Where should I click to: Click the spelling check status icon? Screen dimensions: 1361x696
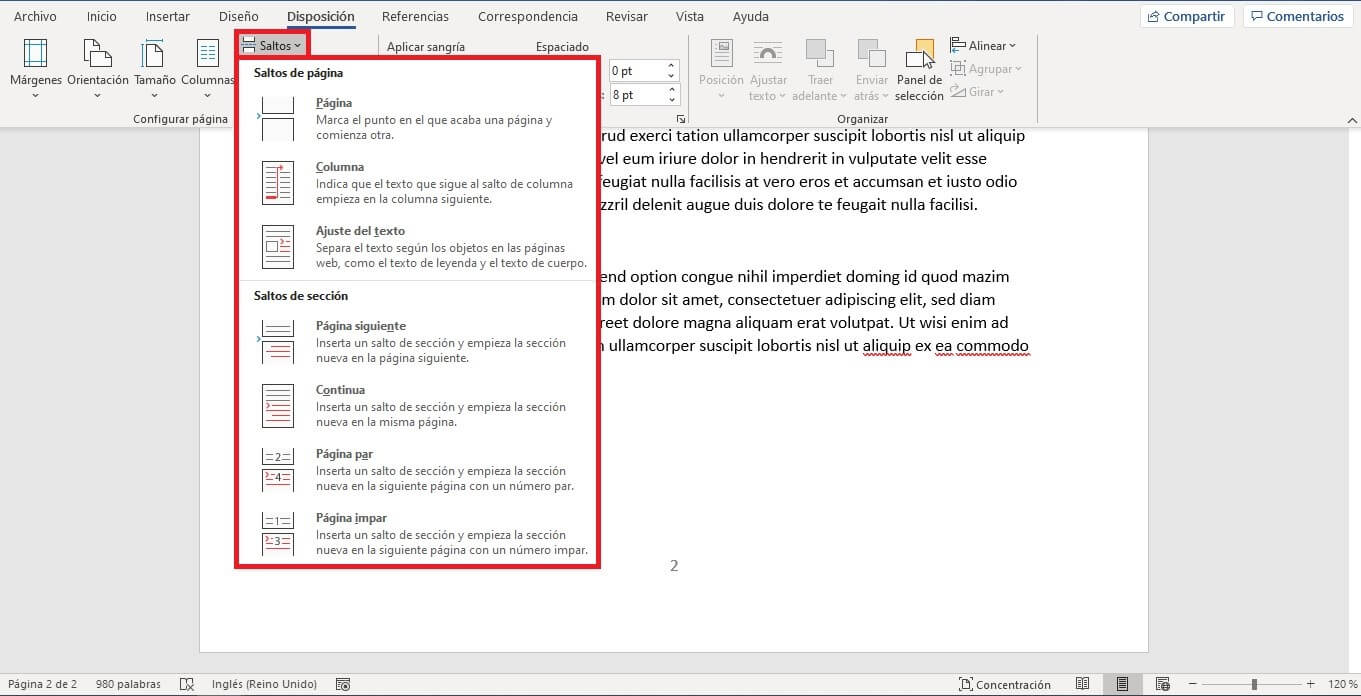coord(186,684)
